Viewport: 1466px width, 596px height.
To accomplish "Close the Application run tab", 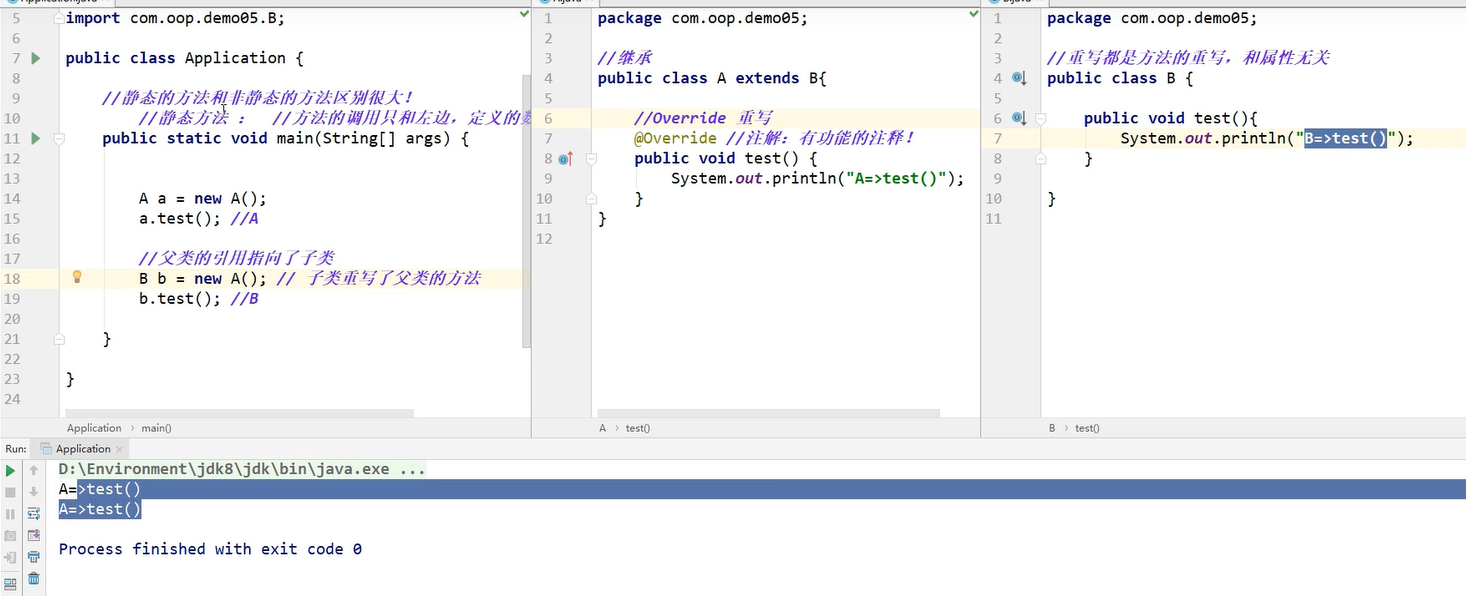I will [x=120, y=449].
